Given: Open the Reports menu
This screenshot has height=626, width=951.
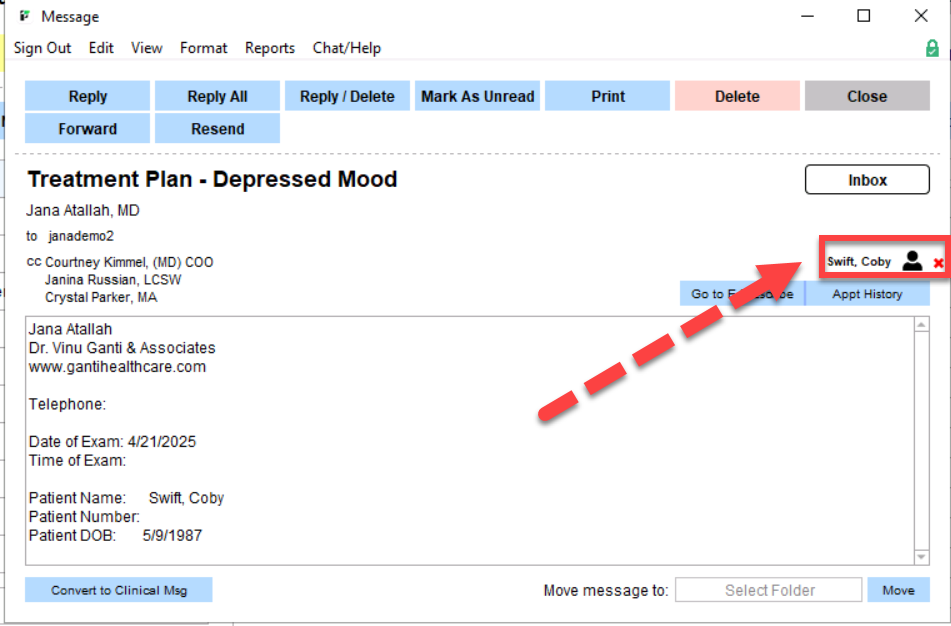Looking at the screenshot, I should point(270,48).
